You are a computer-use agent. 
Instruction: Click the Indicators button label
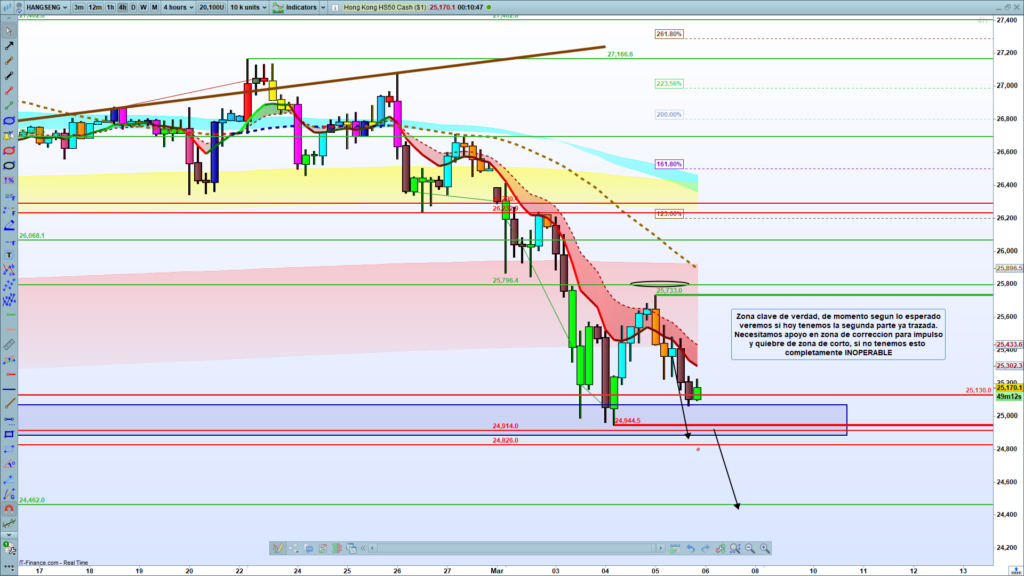(301, 7)
